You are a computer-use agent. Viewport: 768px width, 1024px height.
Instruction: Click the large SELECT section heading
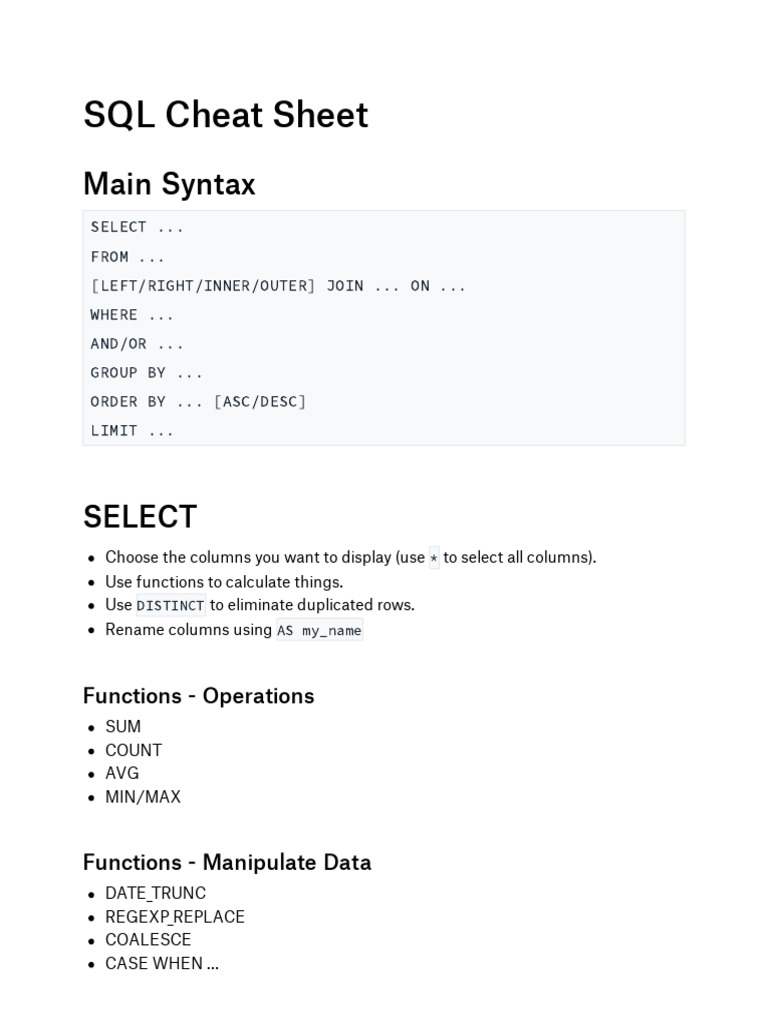(140, 517)
